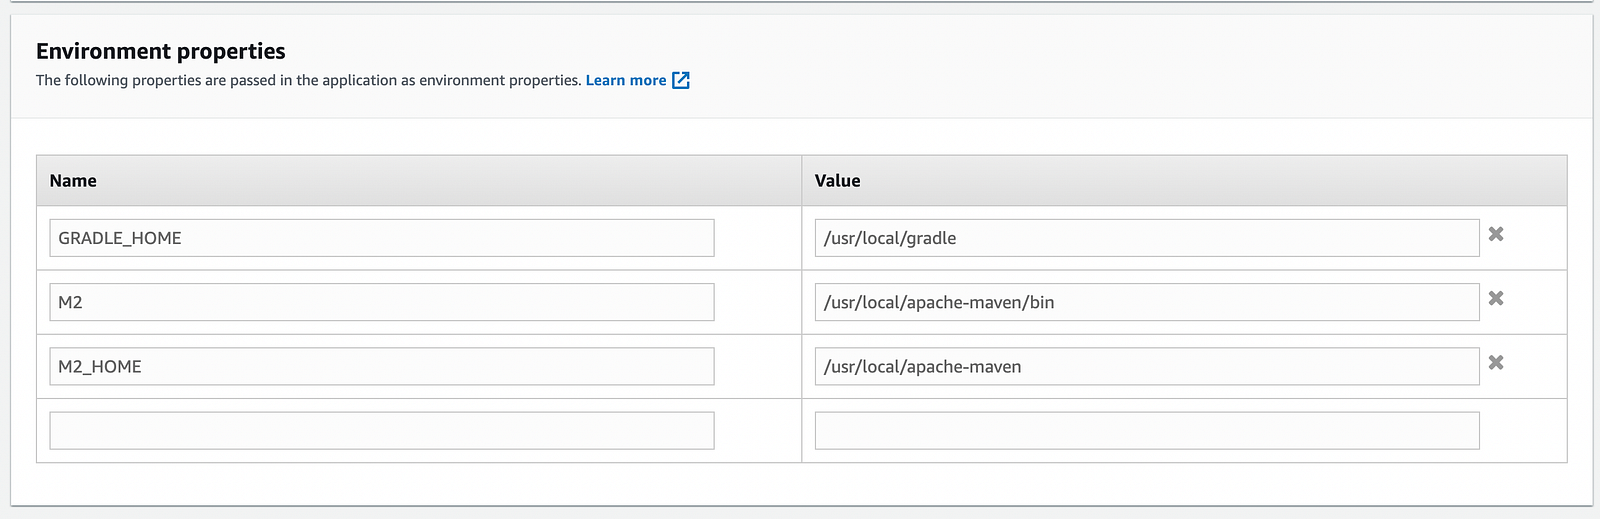Click the Environment properties heading
The width and height of the screenshot is (1600, 519).
point(161,51)
